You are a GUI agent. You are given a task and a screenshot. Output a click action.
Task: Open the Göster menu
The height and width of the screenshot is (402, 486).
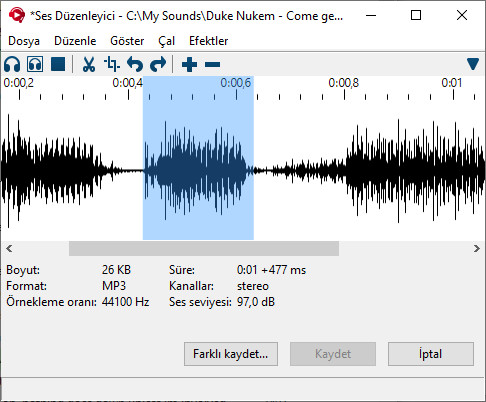click(127, 41)
